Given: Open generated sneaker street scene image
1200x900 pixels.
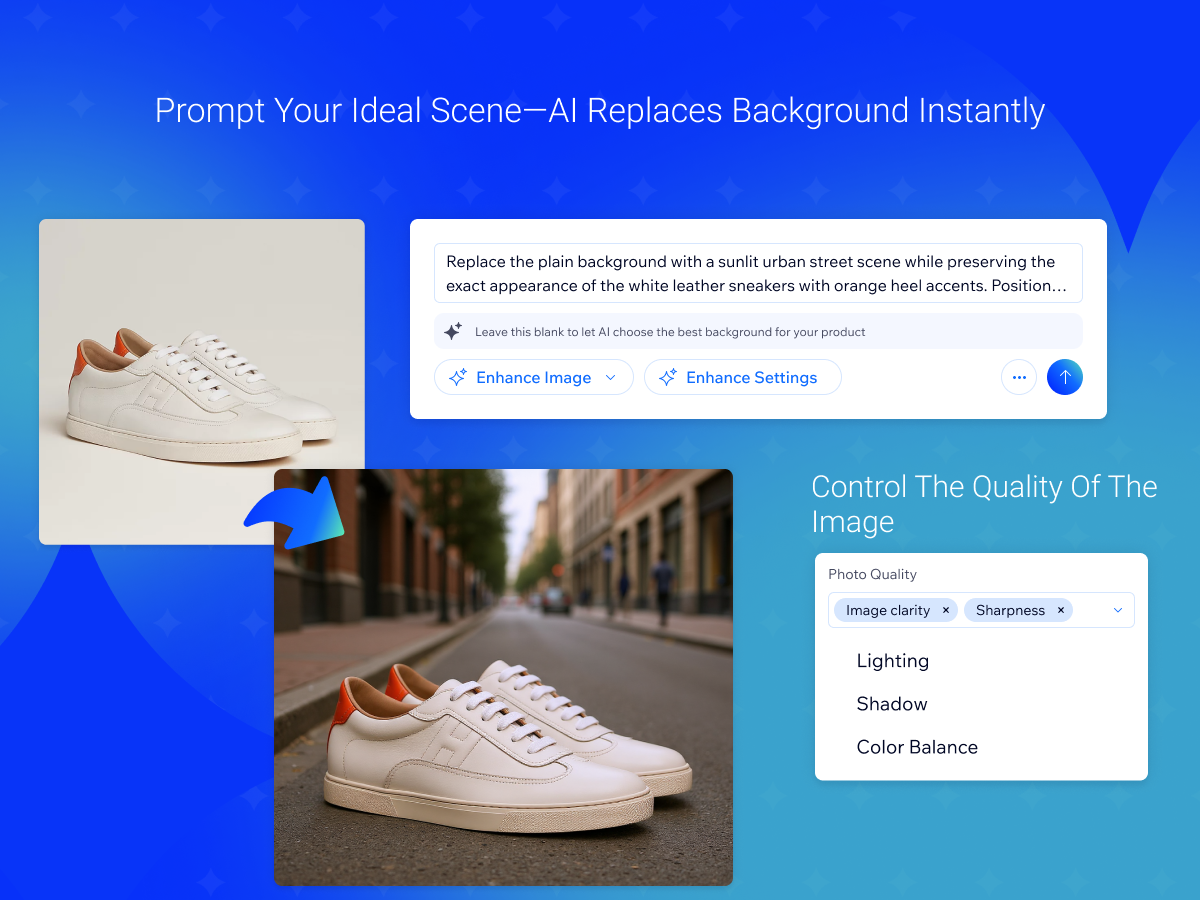Looking at the screenshot, I should click(x=503, y=677).
